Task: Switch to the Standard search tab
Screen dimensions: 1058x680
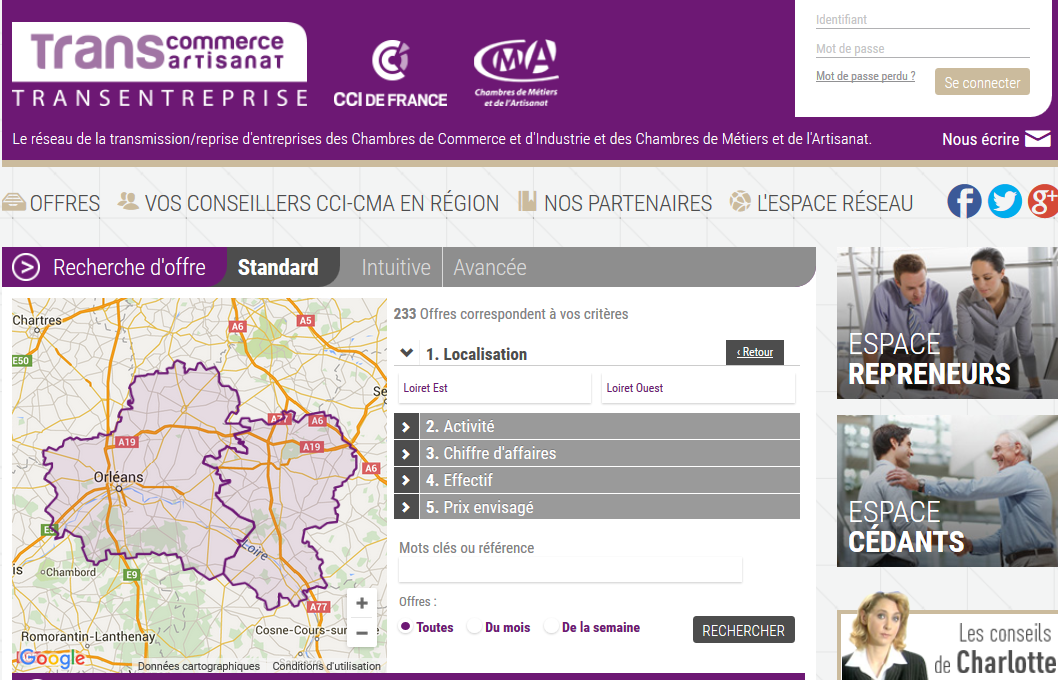Action: (x=278, y=267)
